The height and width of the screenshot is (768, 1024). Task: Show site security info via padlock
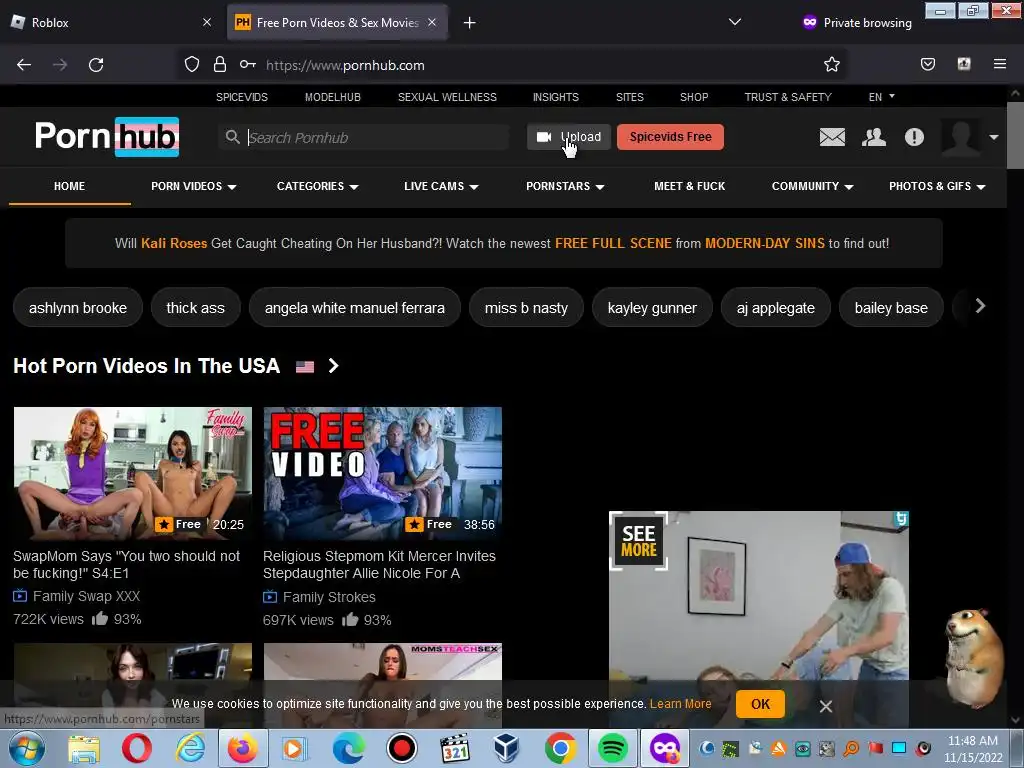(220, 65)
